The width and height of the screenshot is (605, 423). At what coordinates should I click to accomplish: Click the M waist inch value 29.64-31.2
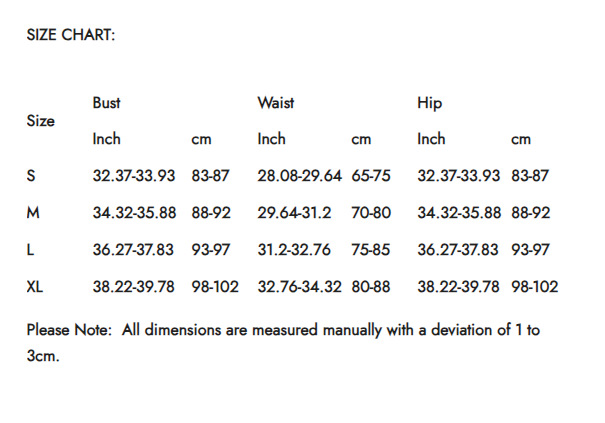click(294, 213)
